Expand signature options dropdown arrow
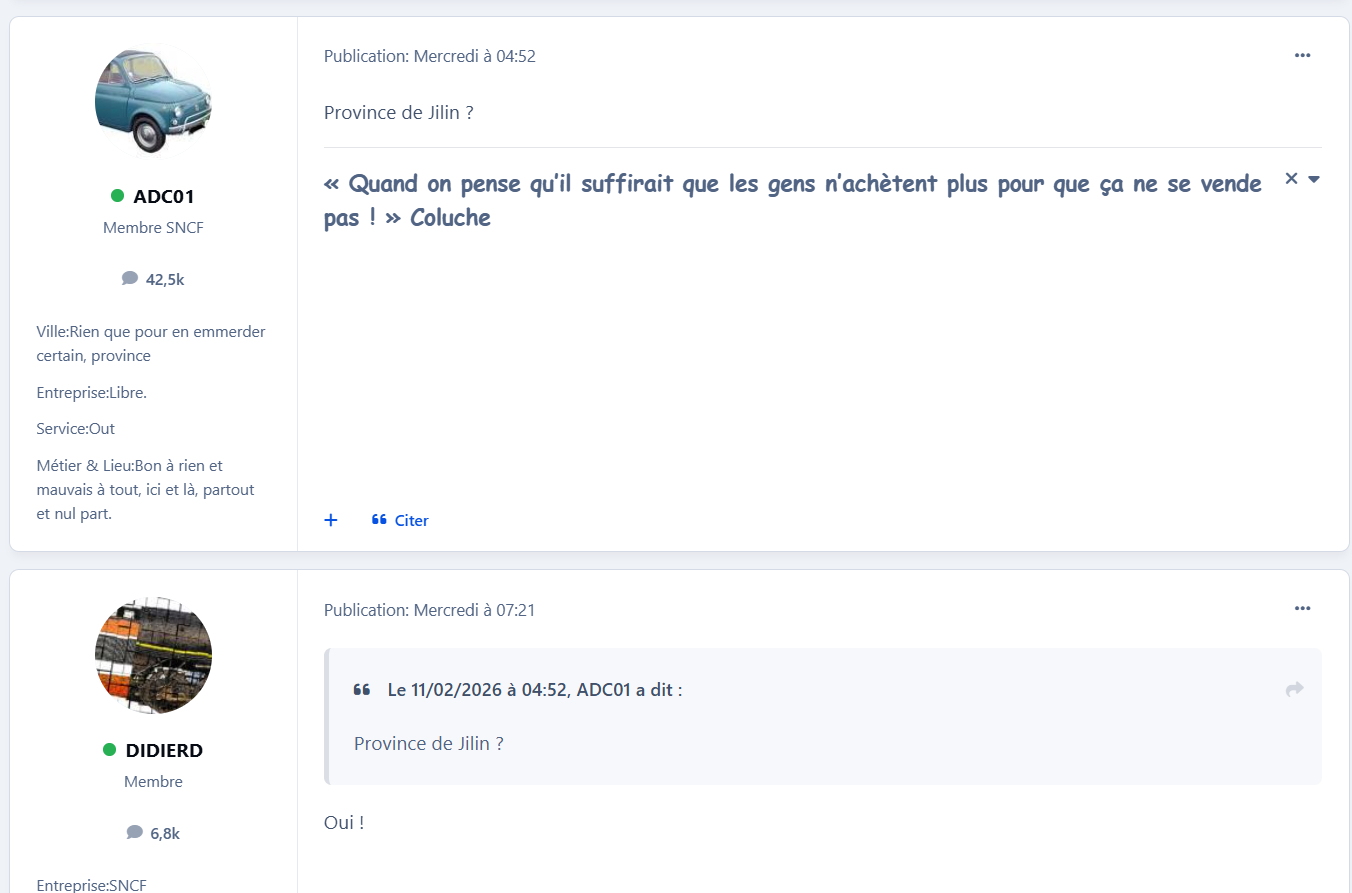This screenshot has width=1352, height=893. 1314,179
